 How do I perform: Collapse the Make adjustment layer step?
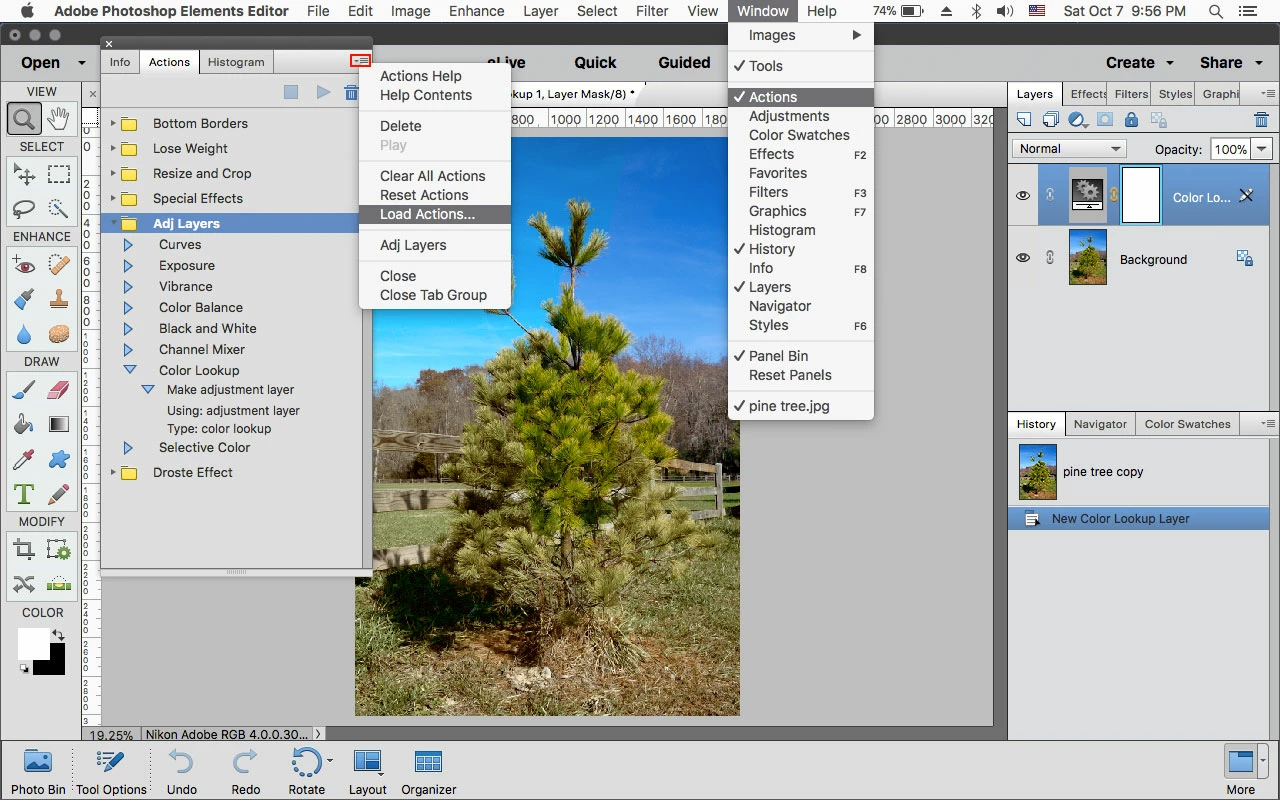(148, 390)
